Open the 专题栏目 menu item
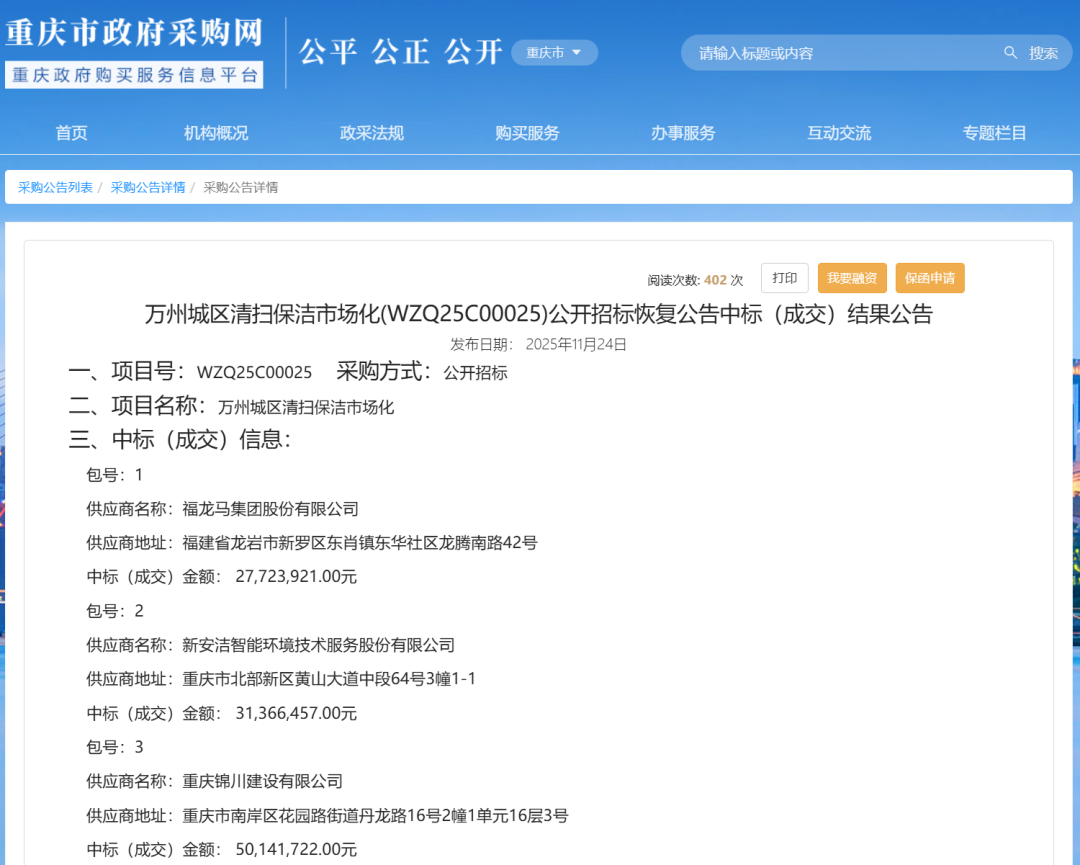Image resolution: width=1080 pixels, height=865 pixels. coord(995,133)
